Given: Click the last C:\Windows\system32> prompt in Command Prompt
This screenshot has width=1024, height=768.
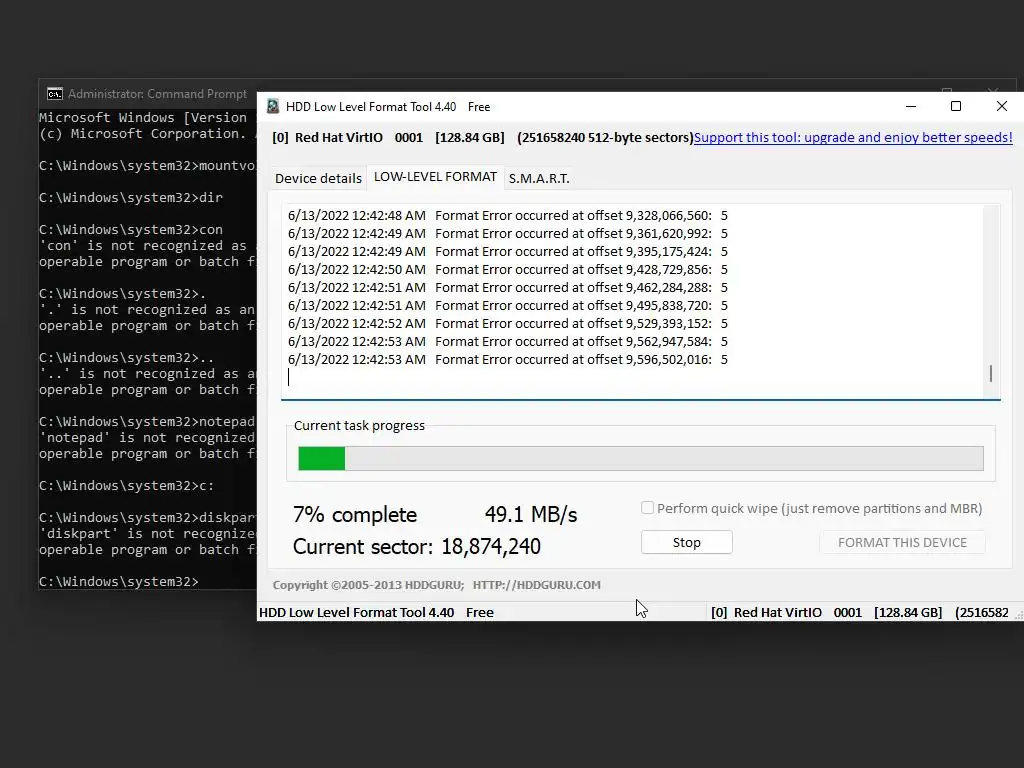Looking at the screenshot, I should click(x=118, y=581).
